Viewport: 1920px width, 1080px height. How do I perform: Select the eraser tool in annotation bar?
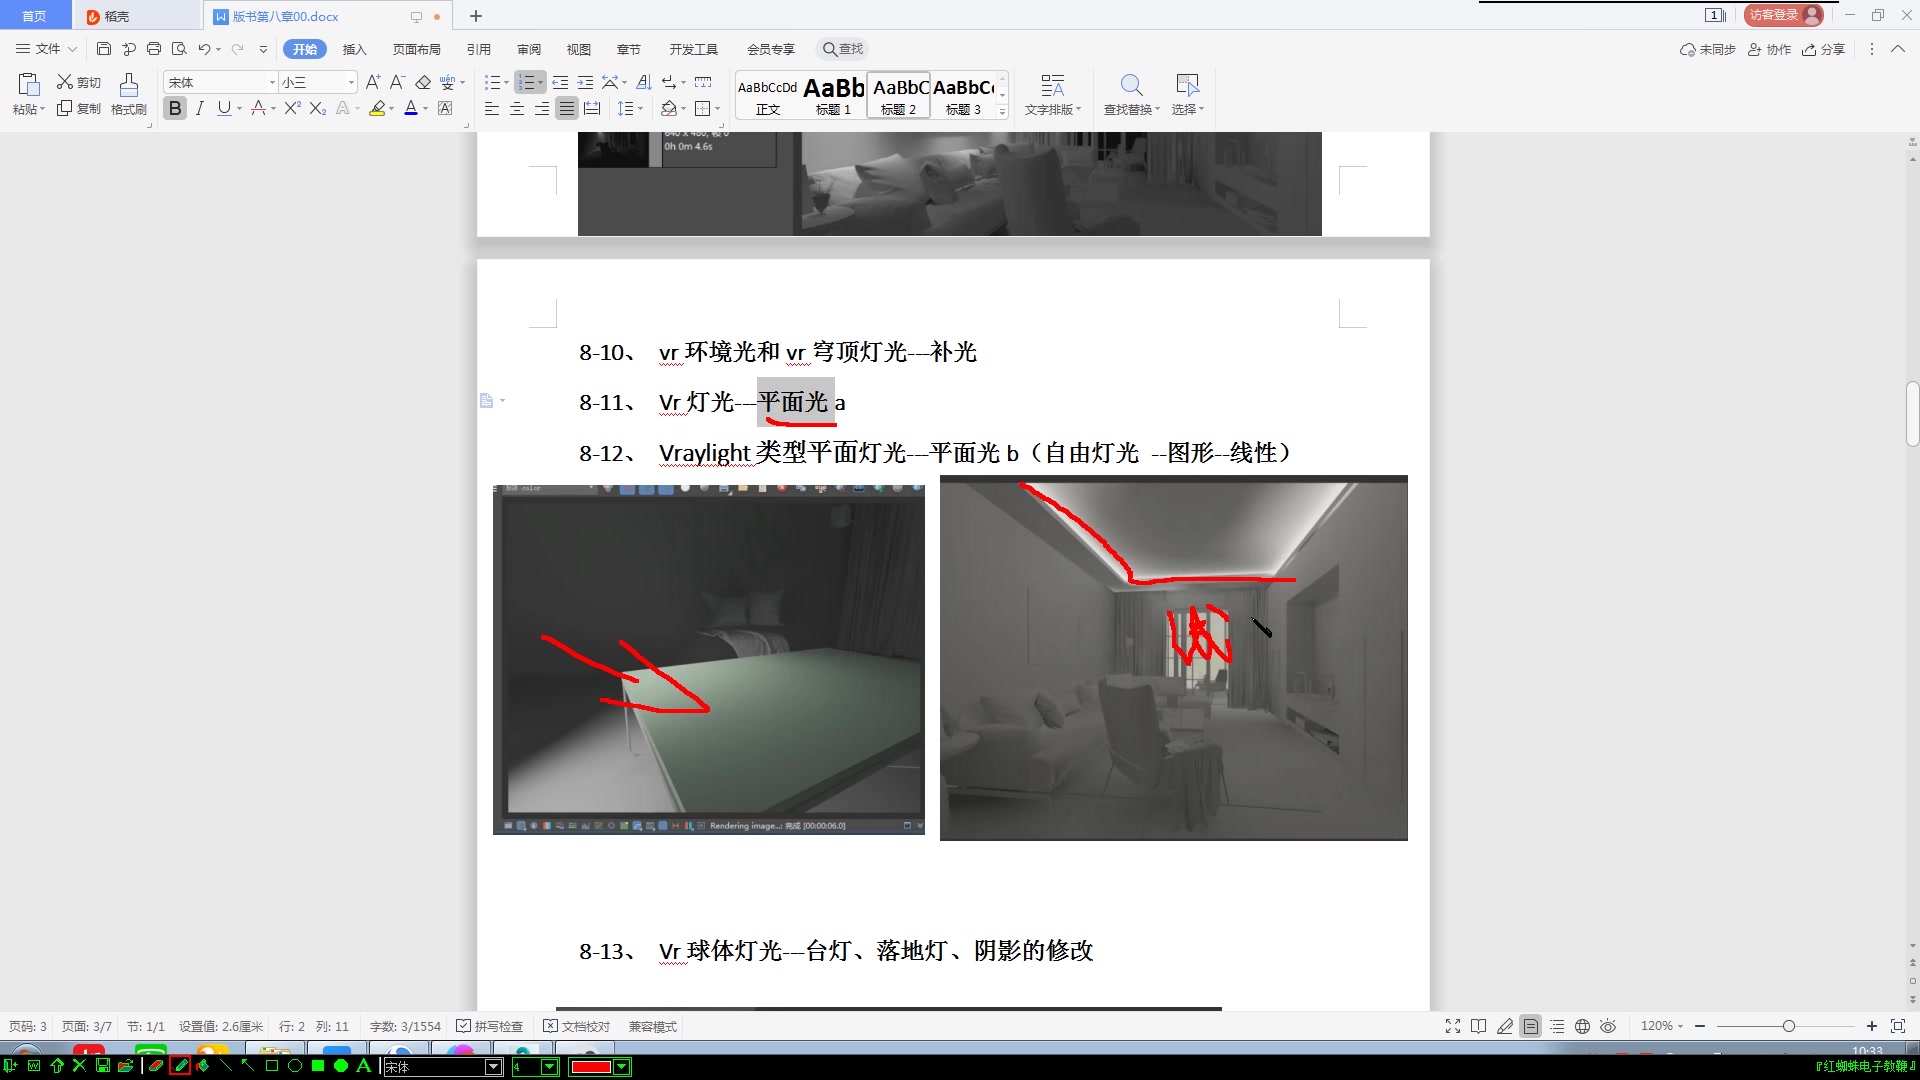pyautogui.click(x=156, y=1066)
